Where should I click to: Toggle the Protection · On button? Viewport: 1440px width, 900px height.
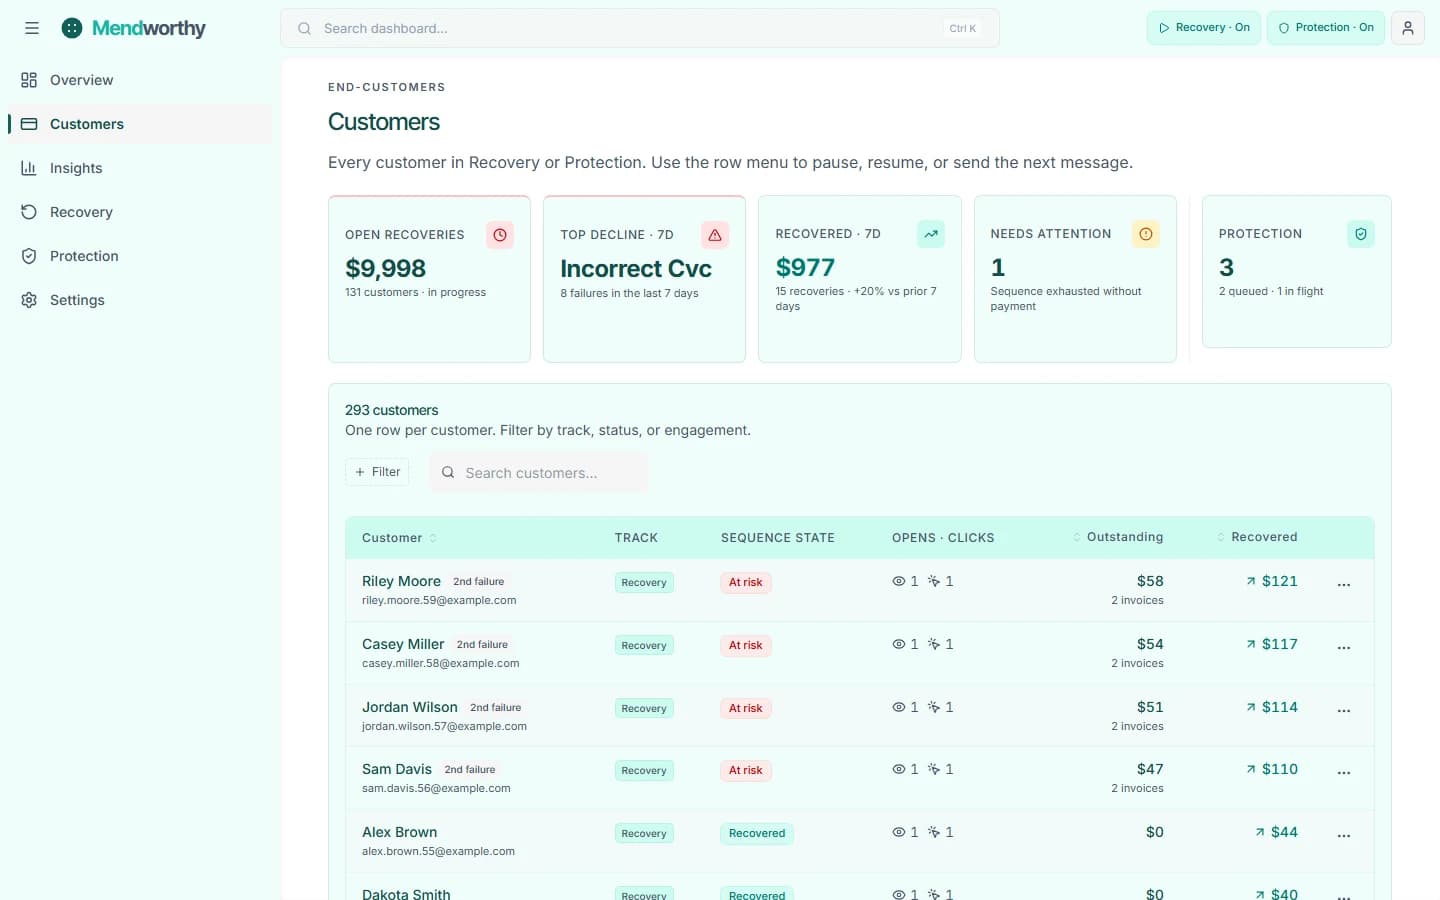[x=1326, y=28]
